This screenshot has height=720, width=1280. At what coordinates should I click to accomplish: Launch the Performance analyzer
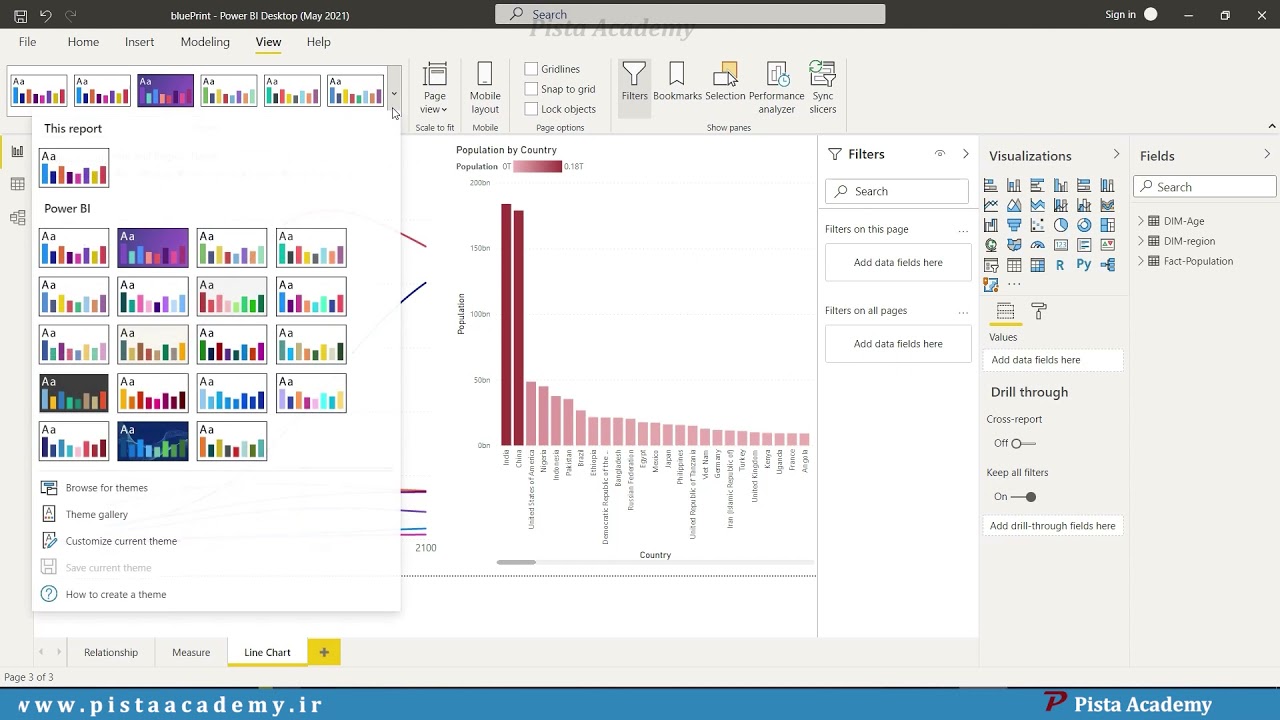point(776,88)
